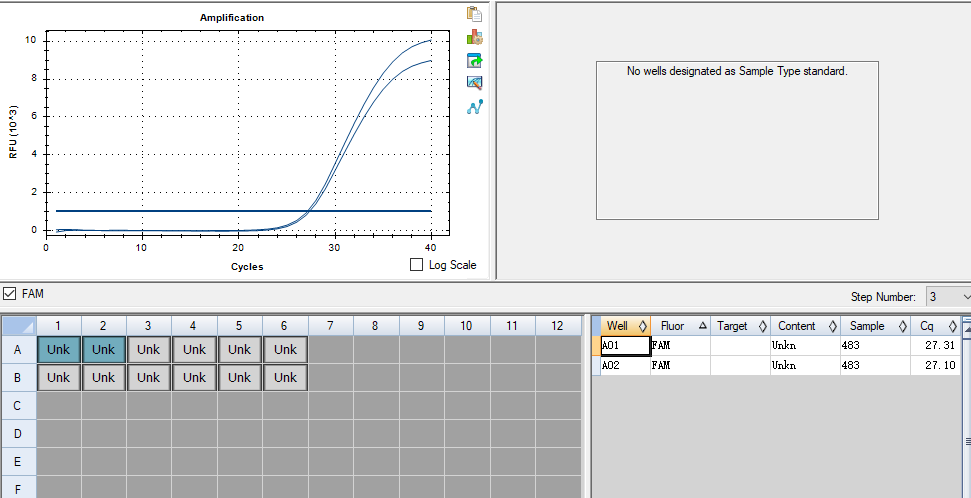
Task: Click the Unkn content cell in A01 row
Action: coord(805,346)
